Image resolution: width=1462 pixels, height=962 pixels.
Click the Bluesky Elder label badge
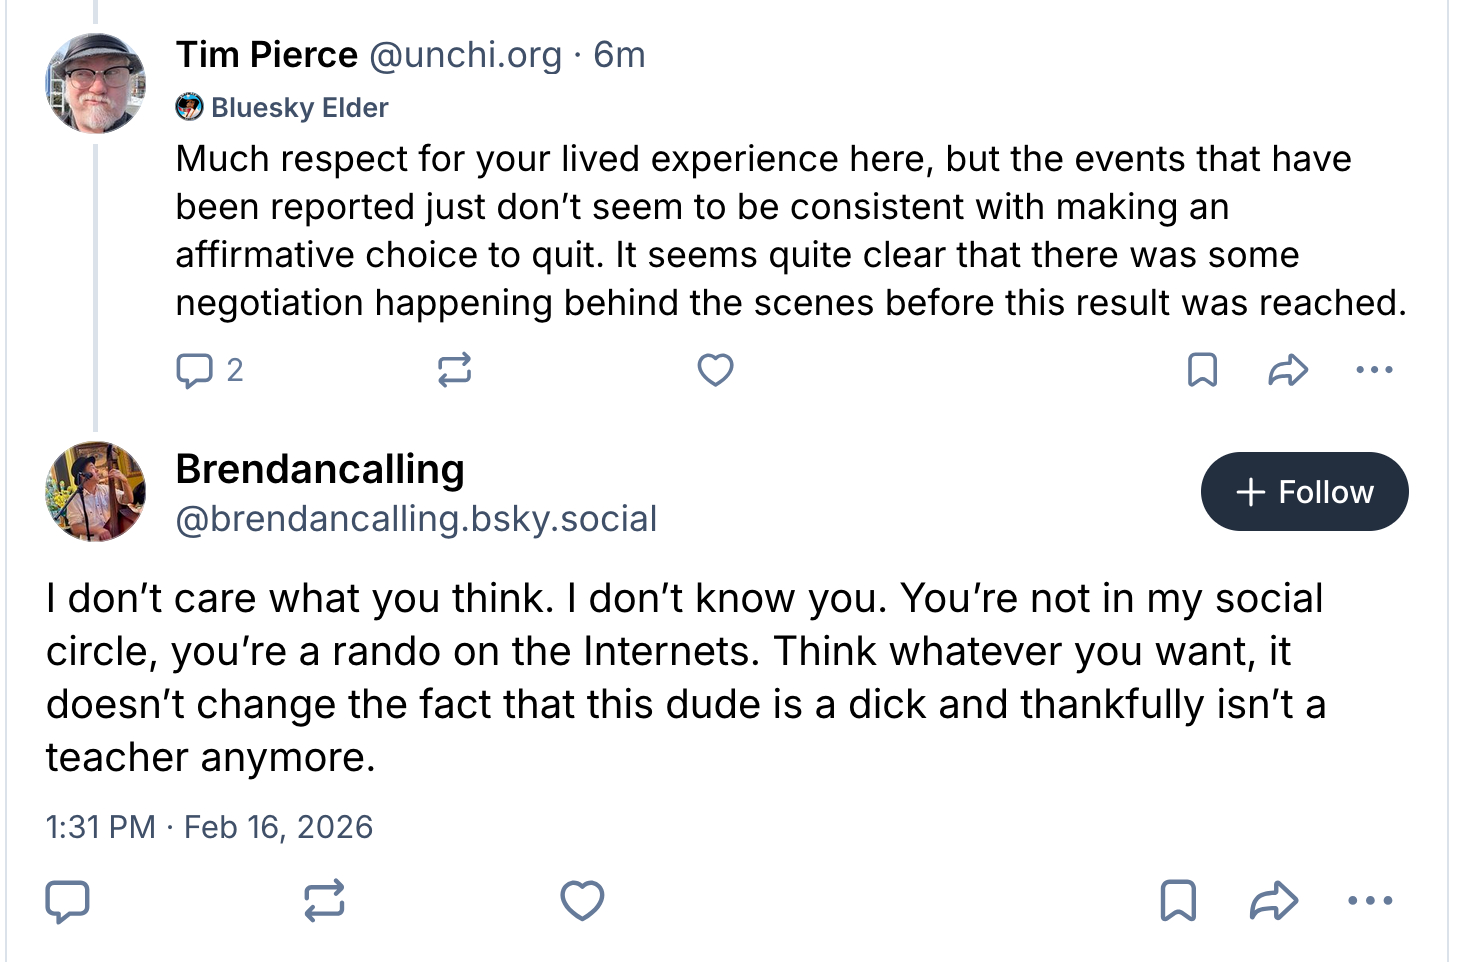[x=283, y=107]
